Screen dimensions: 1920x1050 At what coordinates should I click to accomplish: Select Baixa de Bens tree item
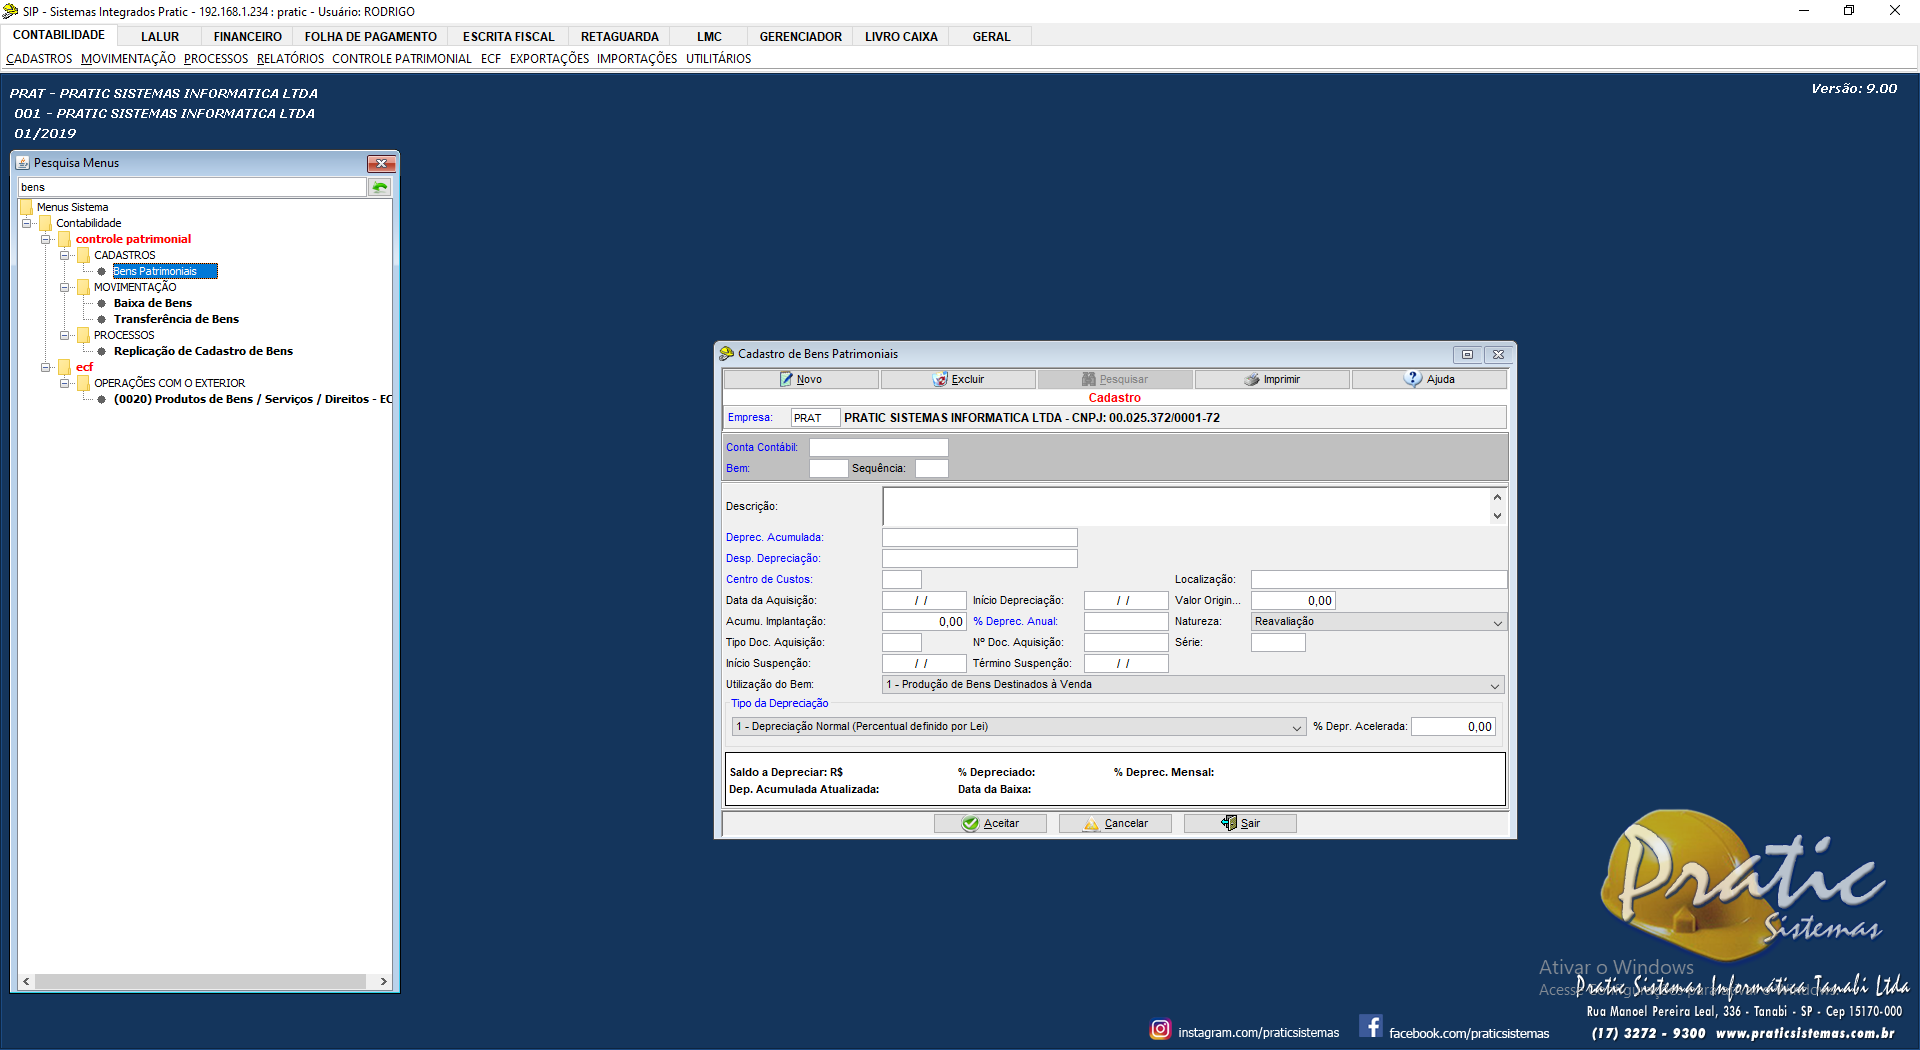[x=152, y=304]
